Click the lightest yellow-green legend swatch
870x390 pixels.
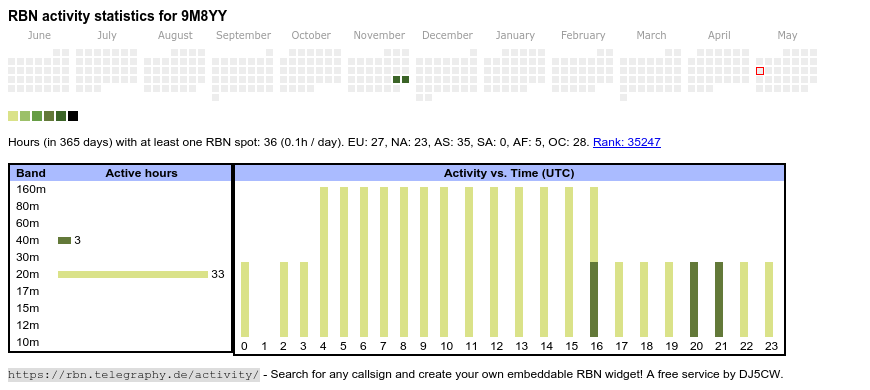(13, 116)
